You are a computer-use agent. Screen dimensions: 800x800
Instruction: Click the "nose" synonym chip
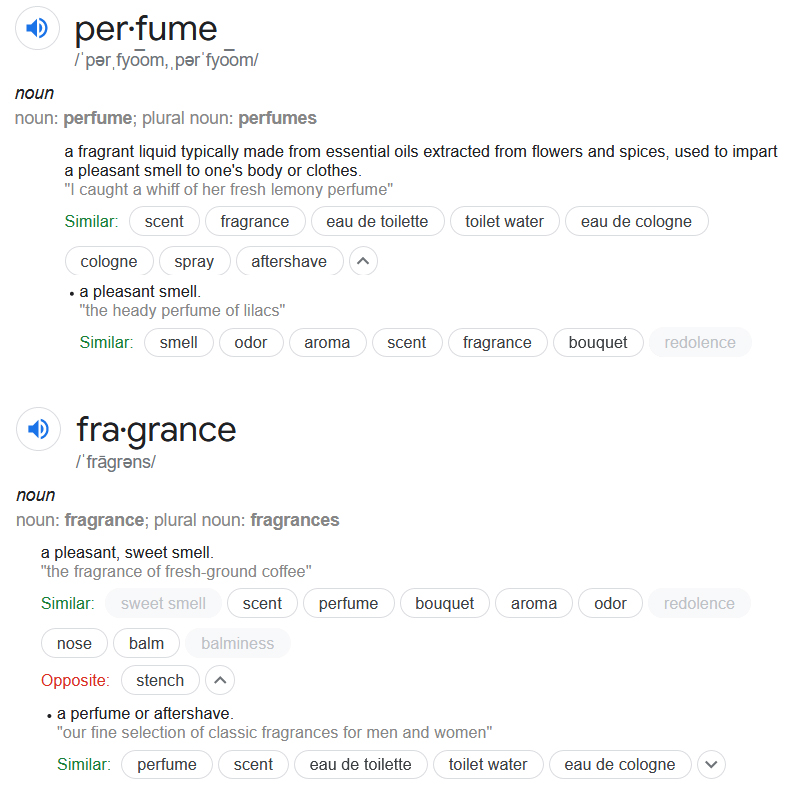74,644
